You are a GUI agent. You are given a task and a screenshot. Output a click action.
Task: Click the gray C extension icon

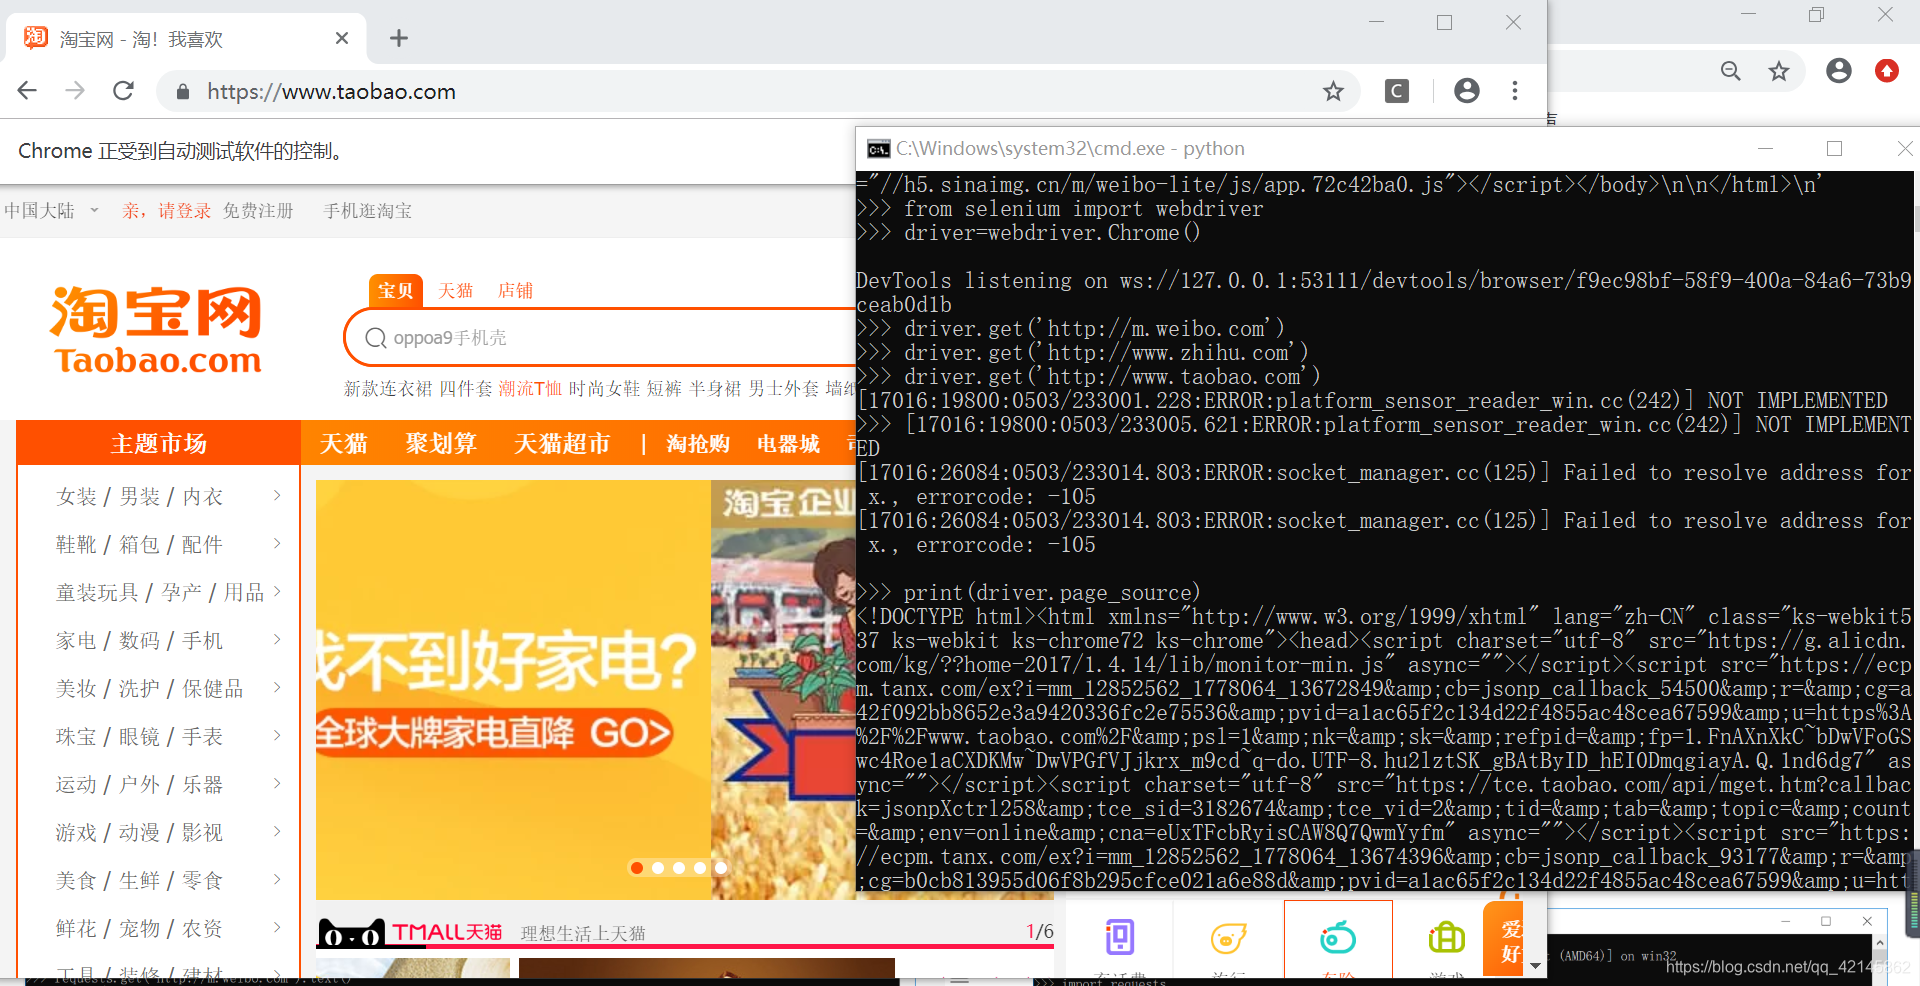(x=1397, y=91)
